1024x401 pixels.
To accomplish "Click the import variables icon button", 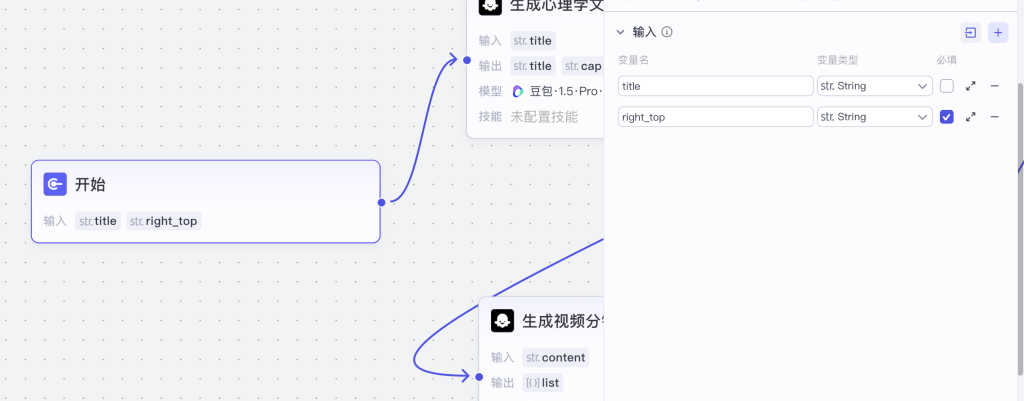I will click(x=970, y=33).
